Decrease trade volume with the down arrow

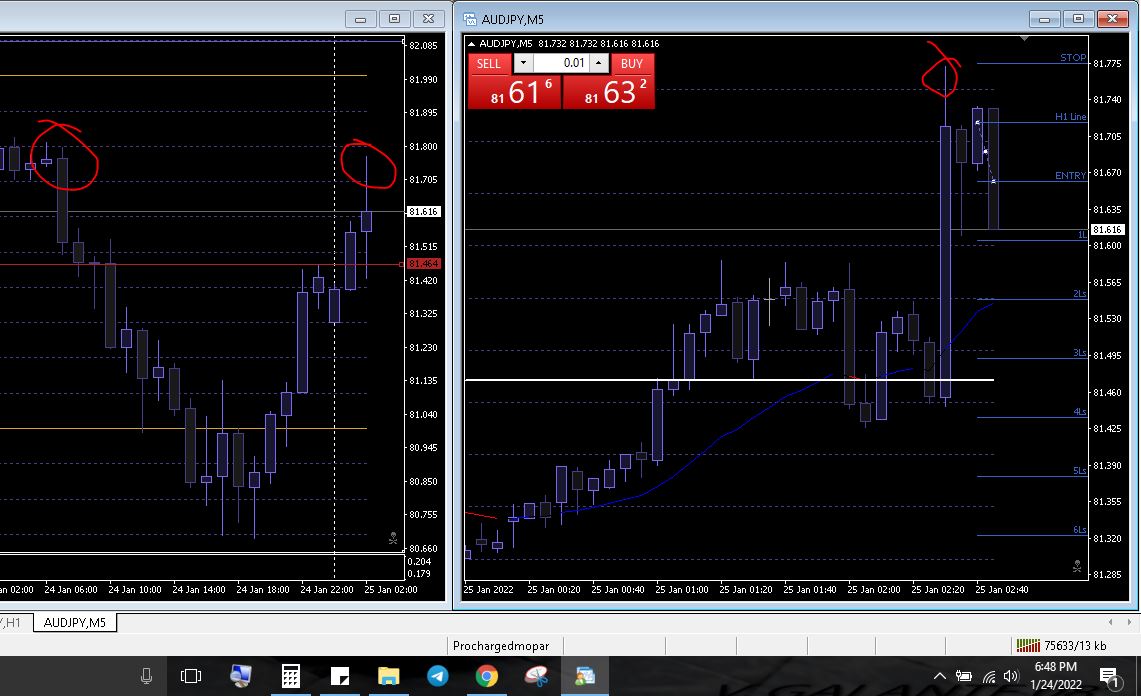click(x=523, y=63)
